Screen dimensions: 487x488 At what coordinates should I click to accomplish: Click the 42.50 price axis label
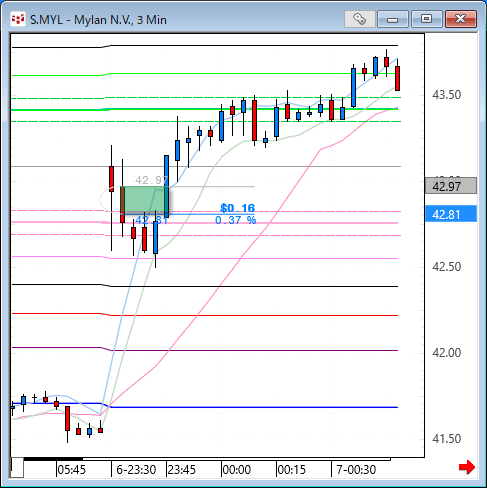(x=446, y=267)
